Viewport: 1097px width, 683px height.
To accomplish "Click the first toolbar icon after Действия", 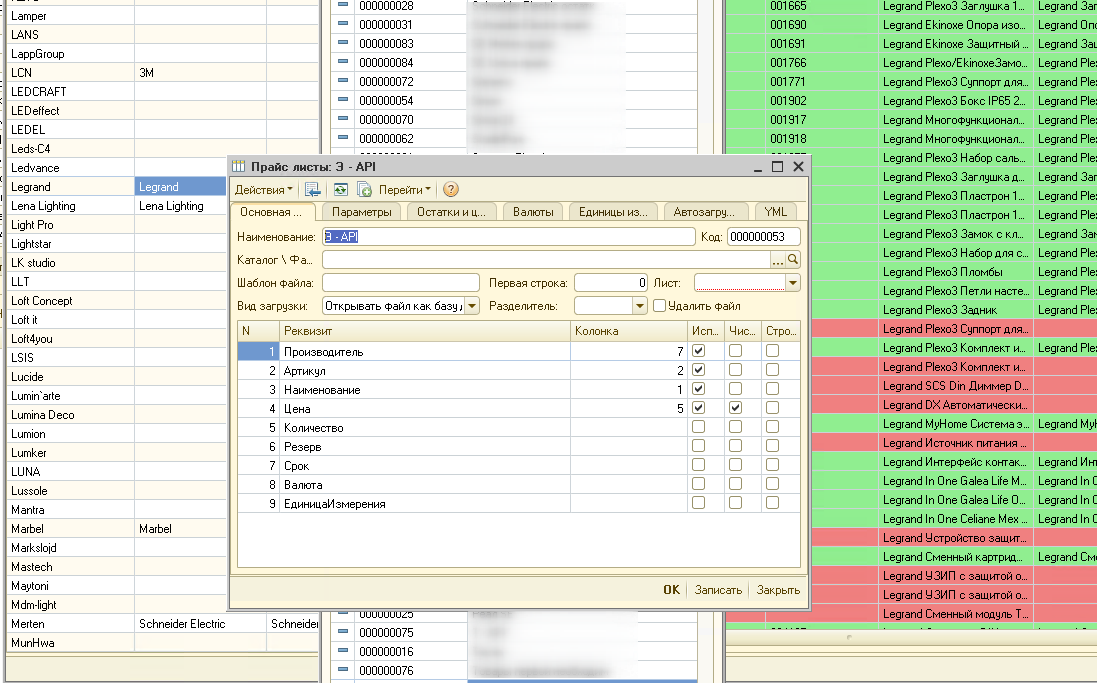I will point(313,189).
